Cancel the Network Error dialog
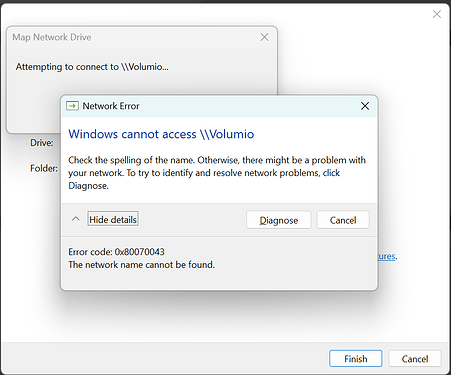The width and height of the screenshot is (451, 375). point(343,220)
